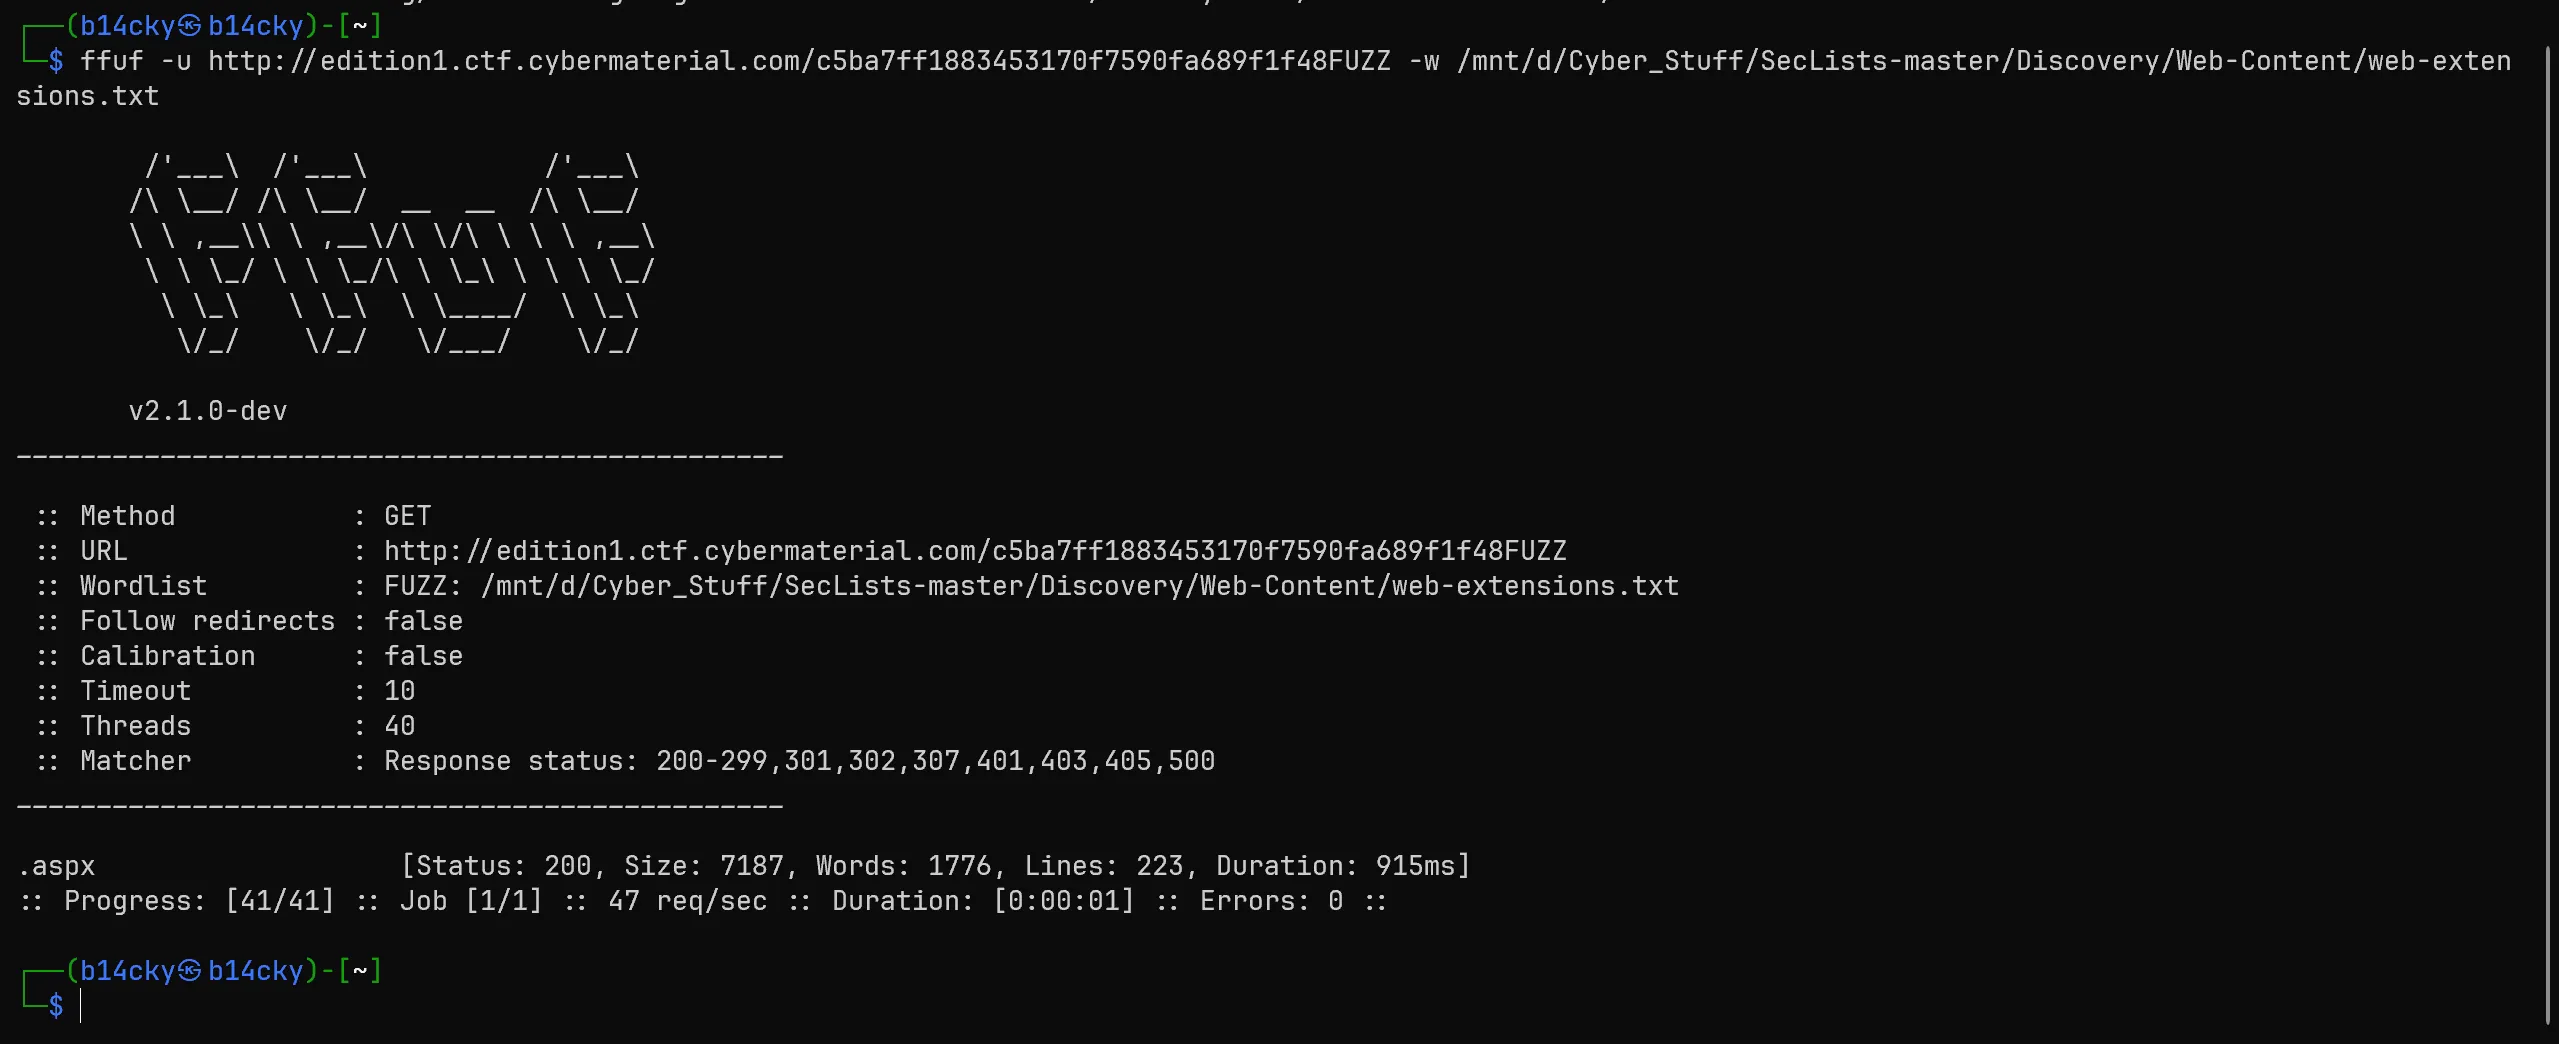Select the .aspx result entry

click(57, 866)
